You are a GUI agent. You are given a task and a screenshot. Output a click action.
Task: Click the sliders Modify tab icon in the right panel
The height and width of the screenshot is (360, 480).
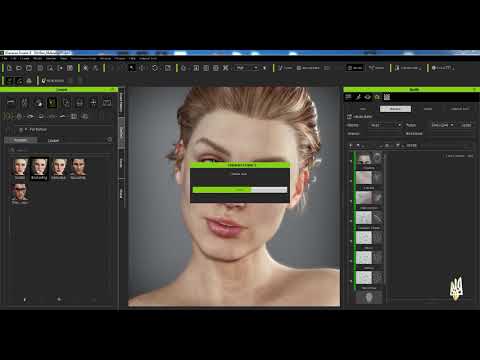click(348, 97)
